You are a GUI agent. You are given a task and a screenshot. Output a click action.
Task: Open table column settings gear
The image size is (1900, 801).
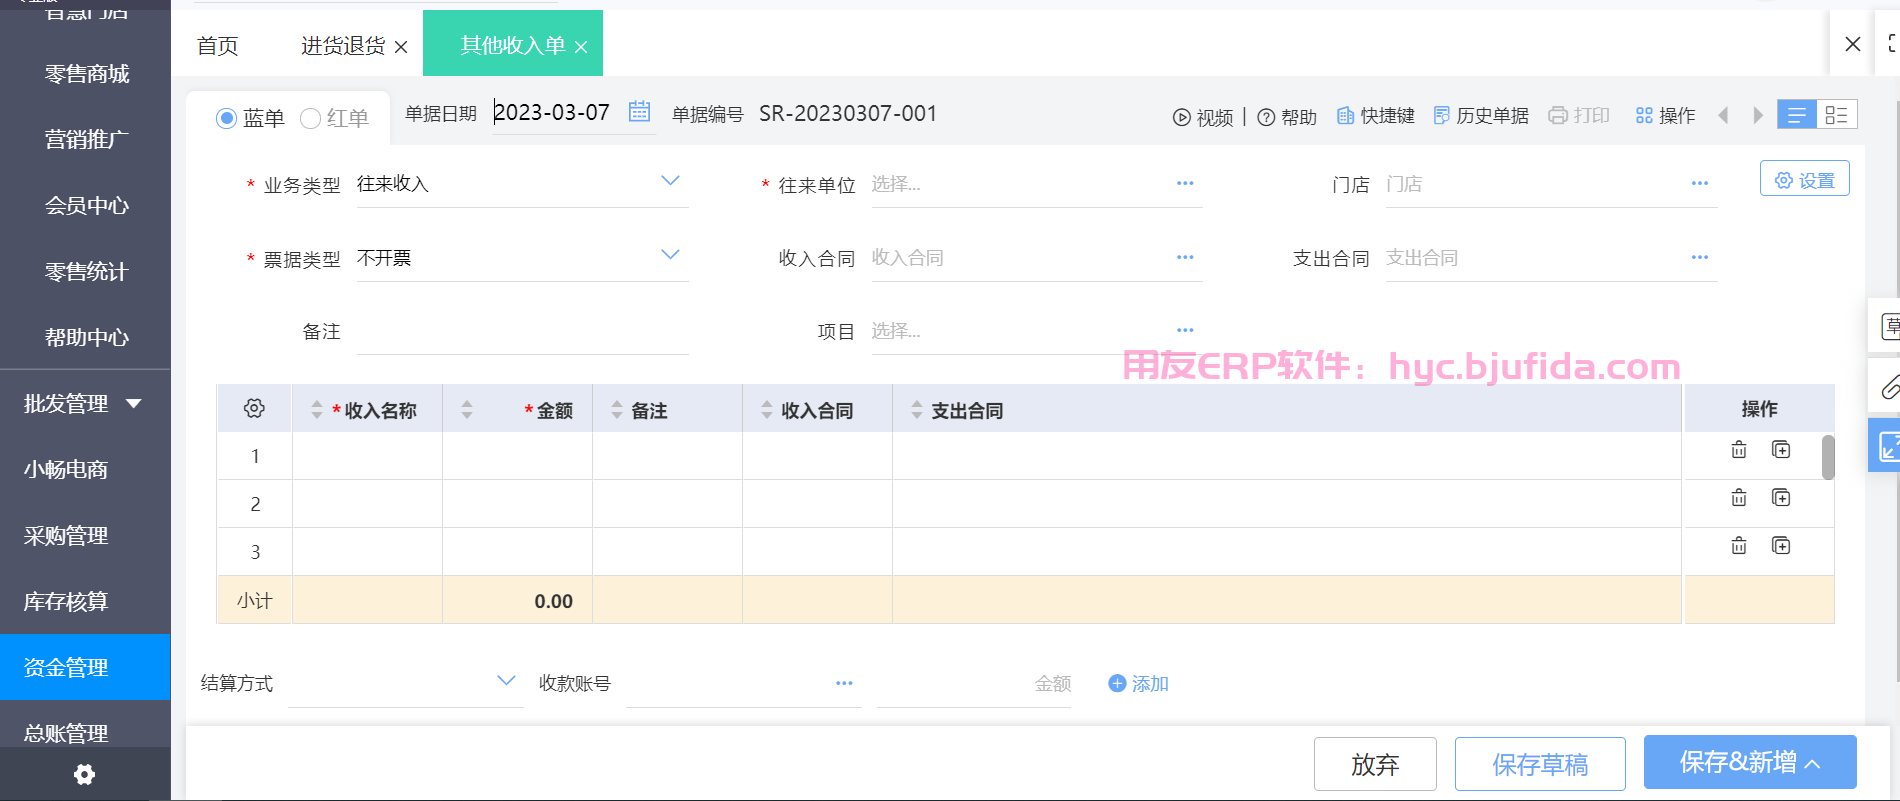[254, 408]
